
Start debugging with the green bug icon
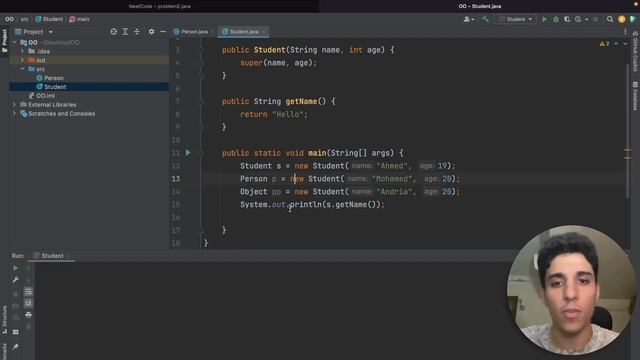pyautogui.click(x=556, y=19)
